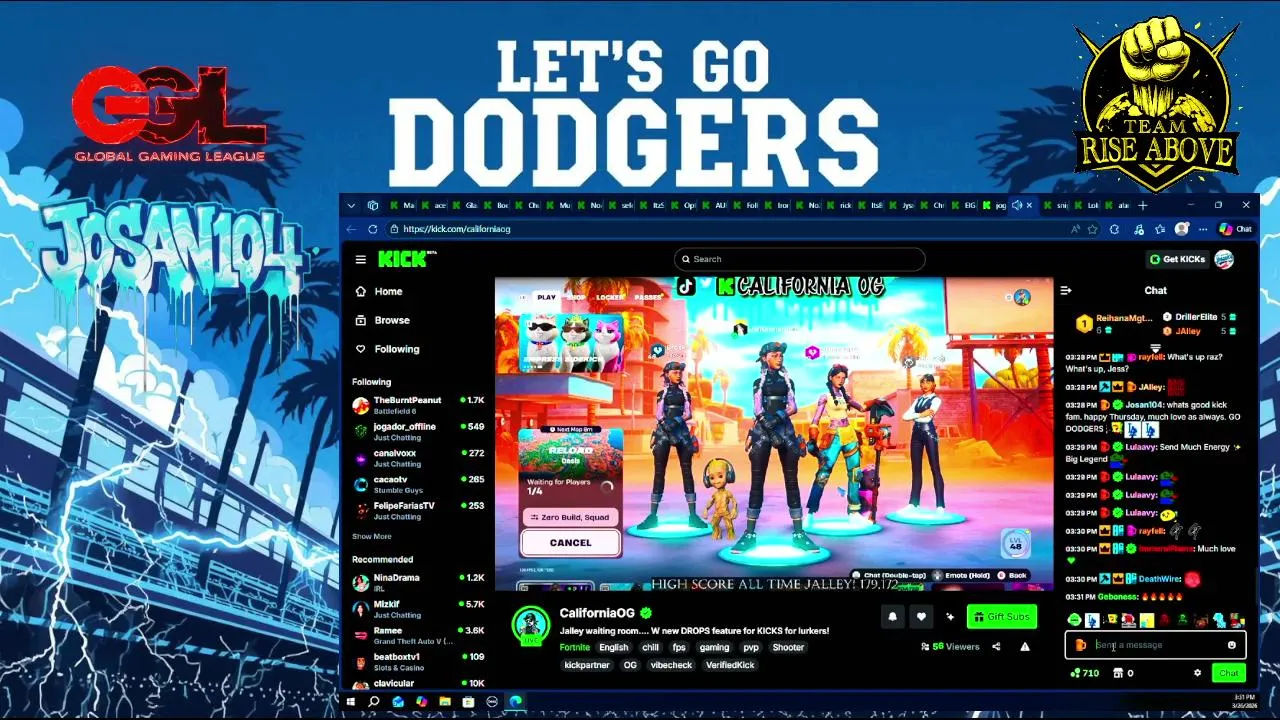Click the green Chat send button
The height and width of the screenshot is (720, 1280).
pyautogui.click(x=1229, y=673)
